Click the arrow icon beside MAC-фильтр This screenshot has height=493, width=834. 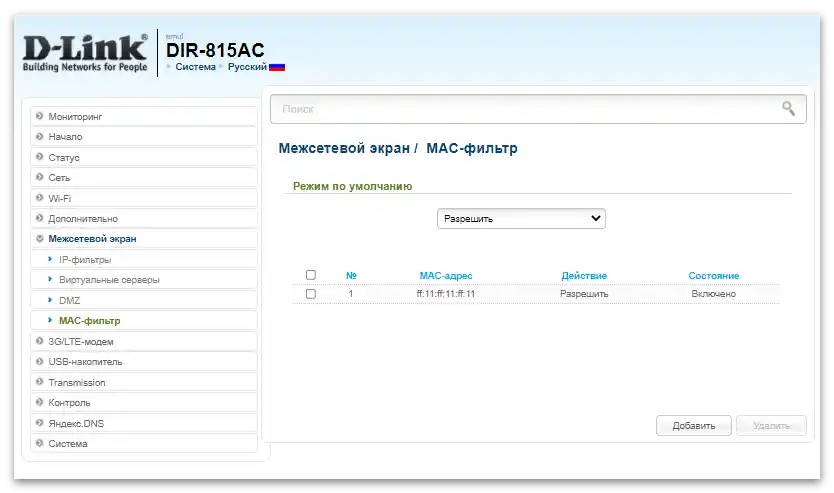(x=50, y=320)
